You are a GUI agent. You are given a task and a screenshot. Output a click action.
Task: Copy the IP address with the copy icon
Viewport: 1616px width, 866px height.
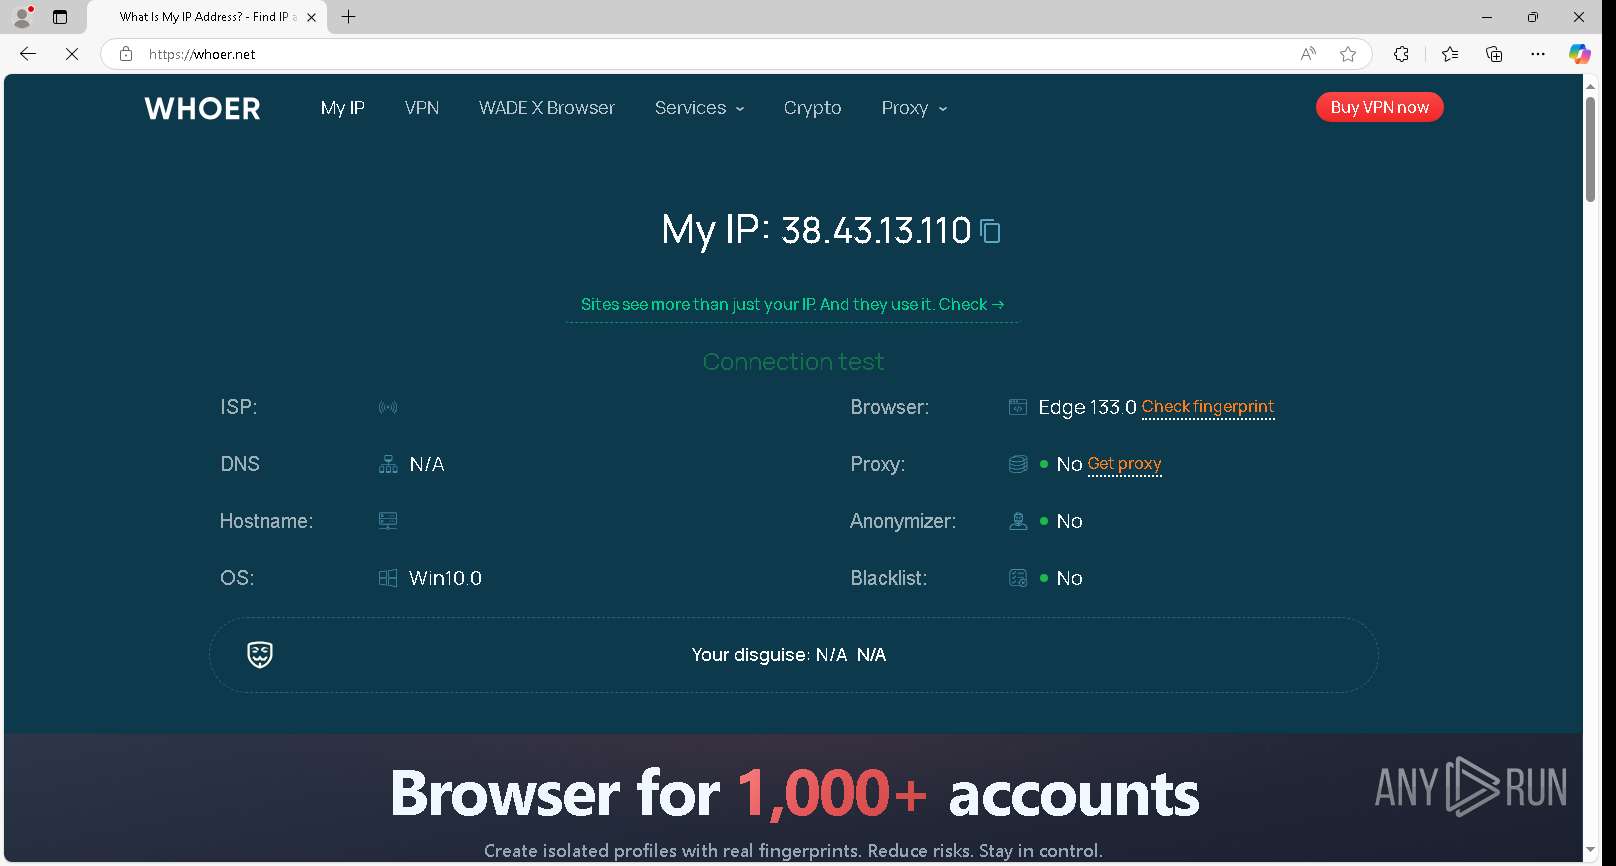(x=990, y=231)
